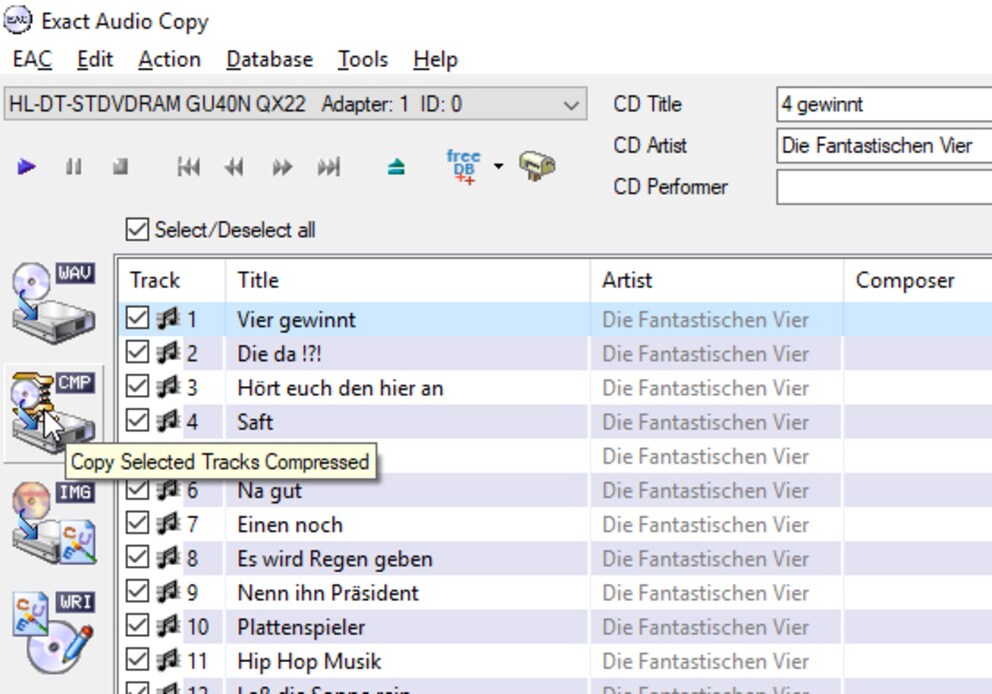
Task: Uncheck track 4 Saft checkbox
Action: (x=137, y=421)
